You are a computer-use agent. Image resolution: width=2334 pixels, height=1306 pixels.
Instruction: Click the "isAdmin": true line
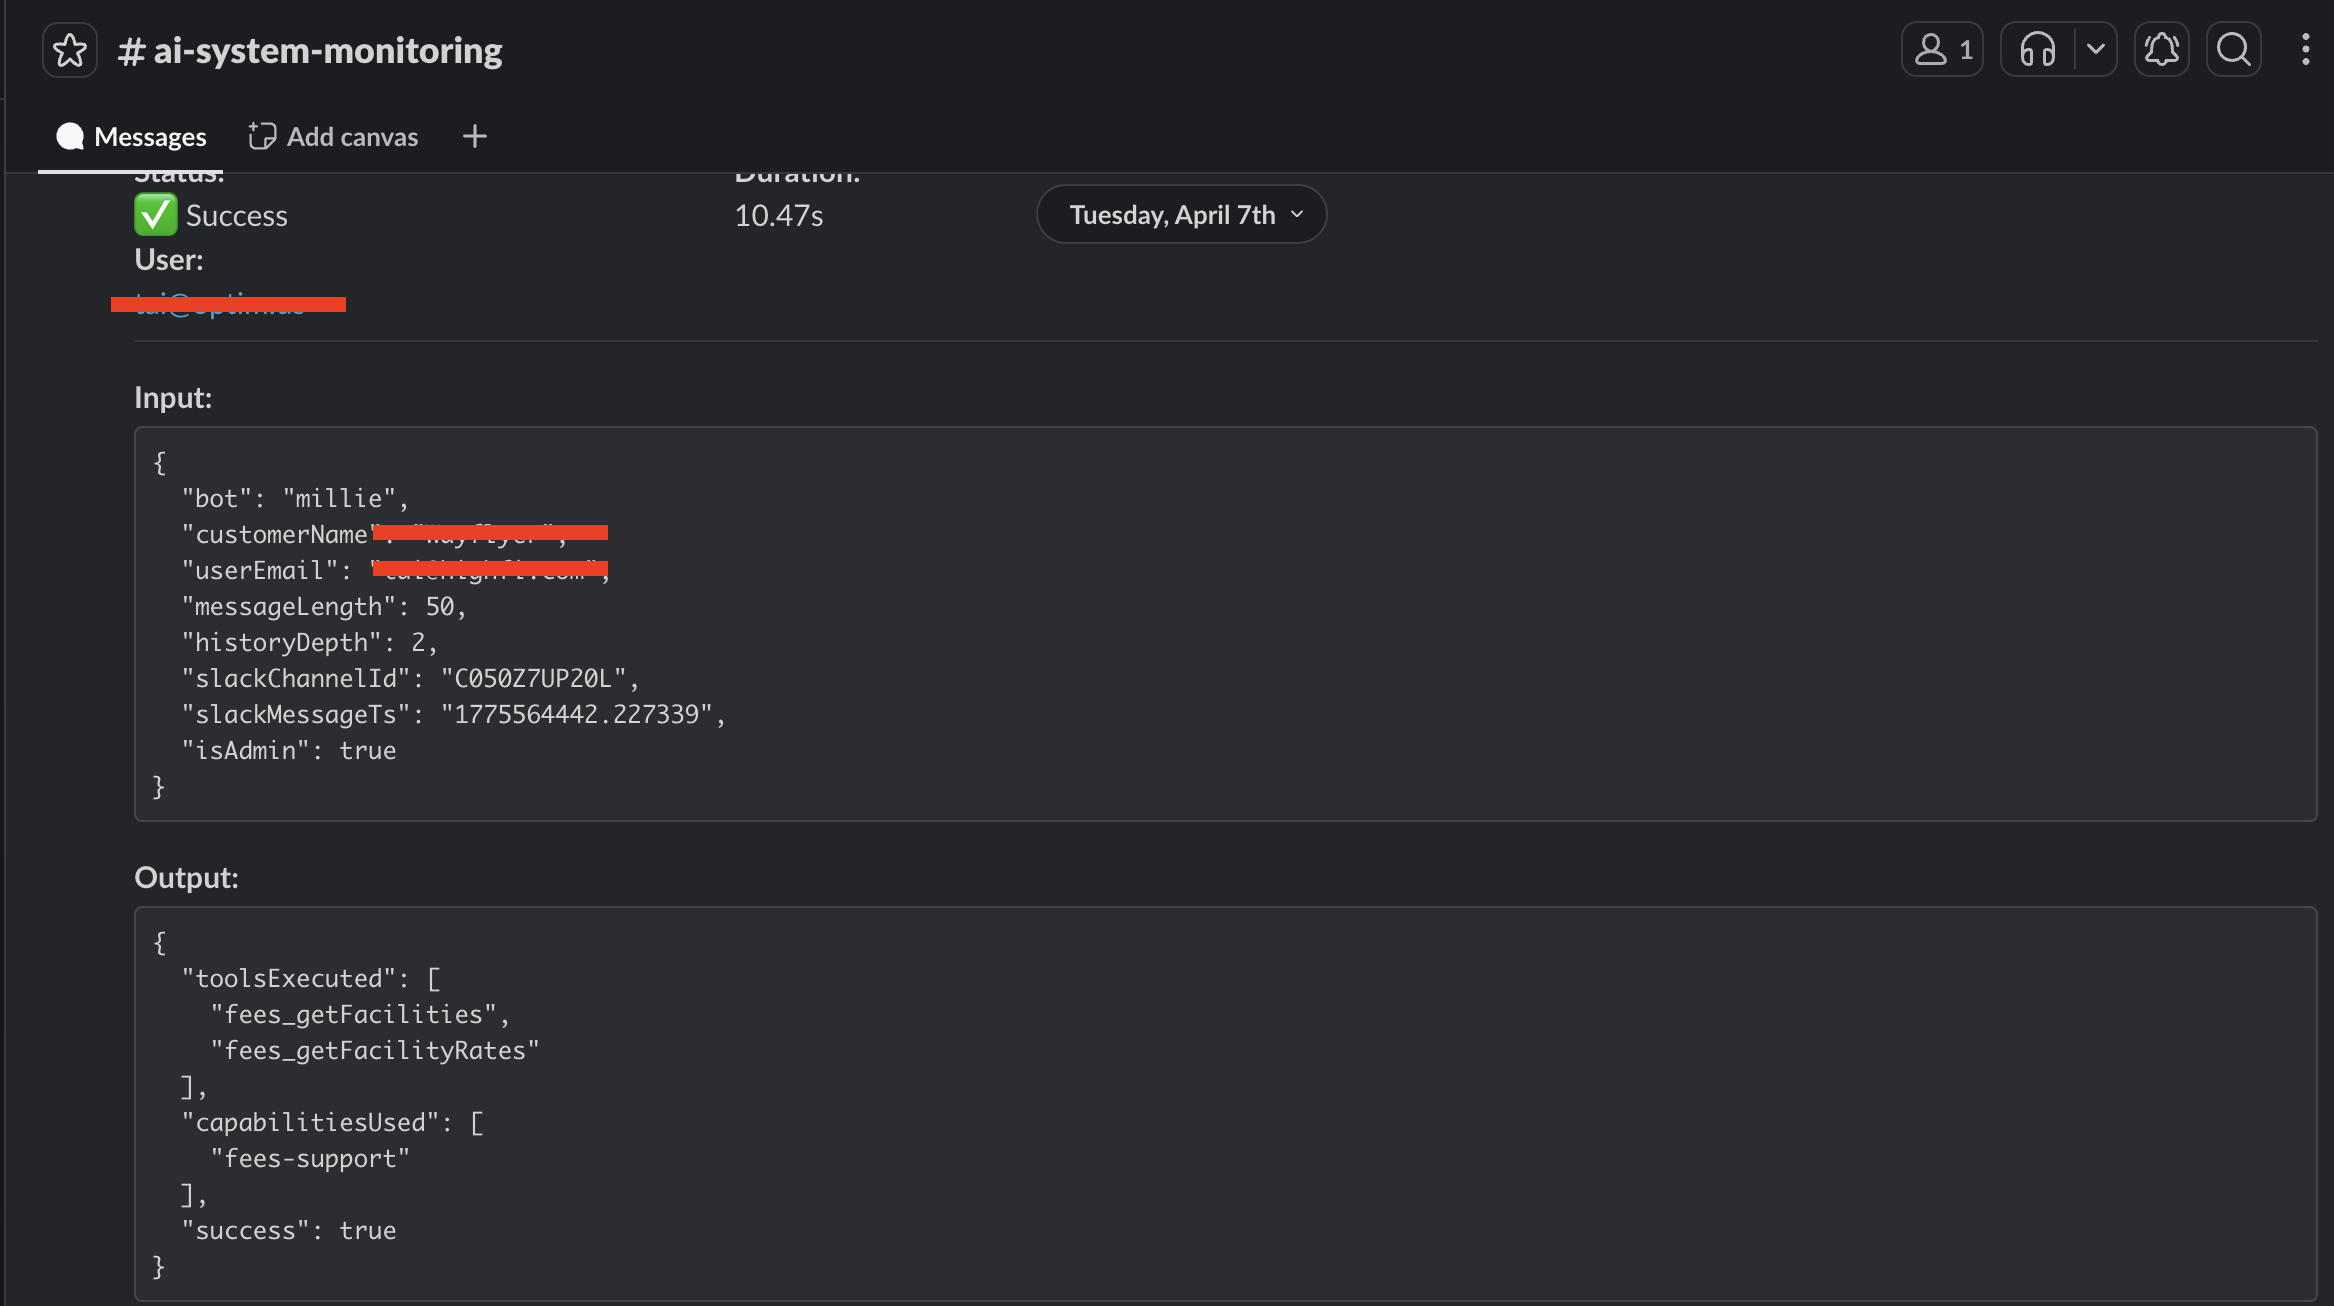[x=289, y=750]
